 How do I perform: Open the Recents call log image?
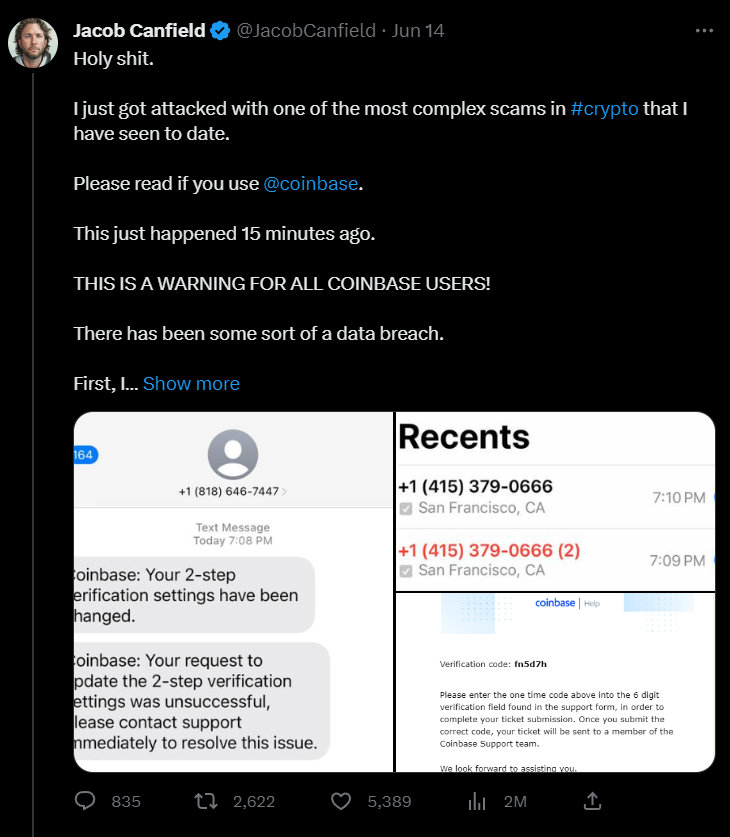(555, 501)
